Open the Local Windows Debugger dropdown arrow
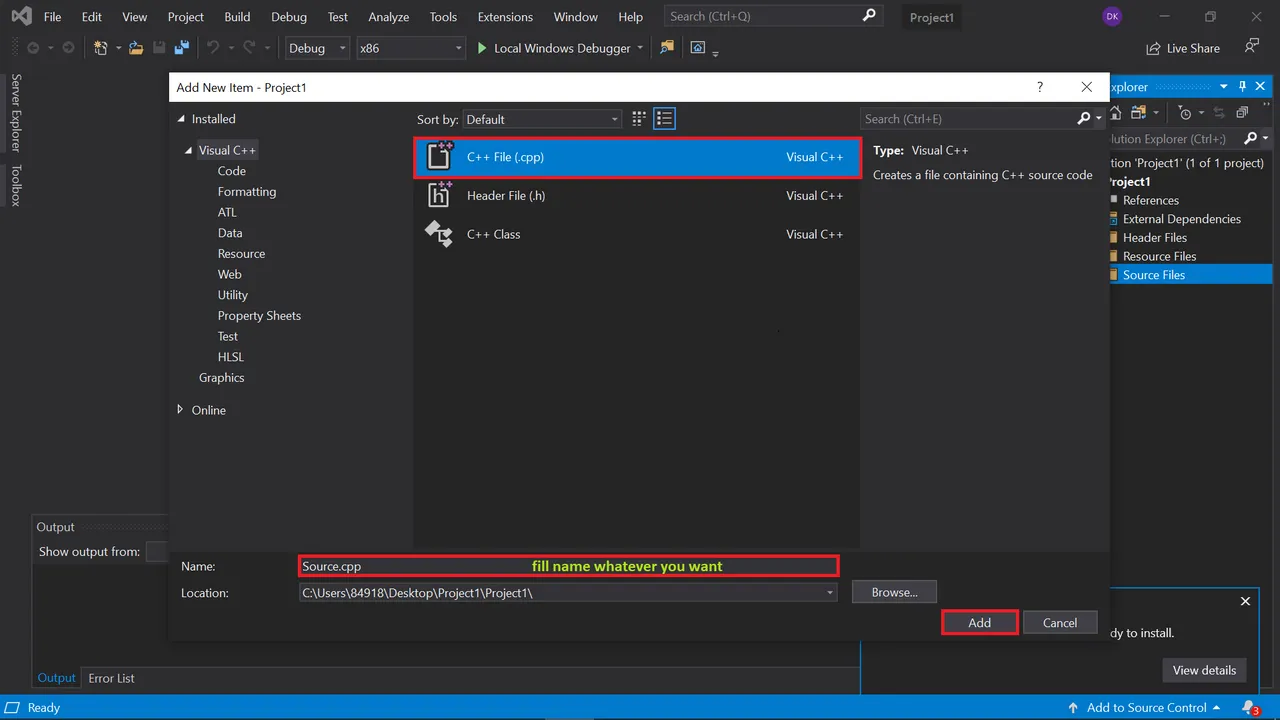This screenshot has width=1280, height=720. click(x=640, y=48)
